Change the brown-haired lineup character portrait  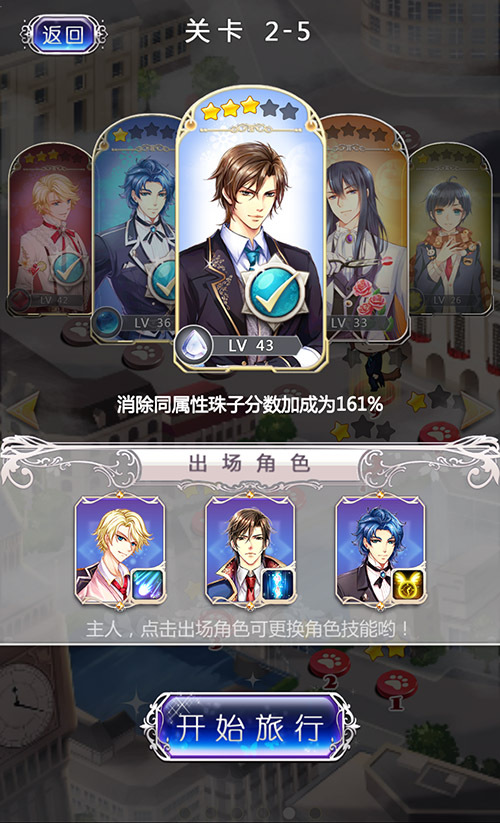click(x=250, y=552)
